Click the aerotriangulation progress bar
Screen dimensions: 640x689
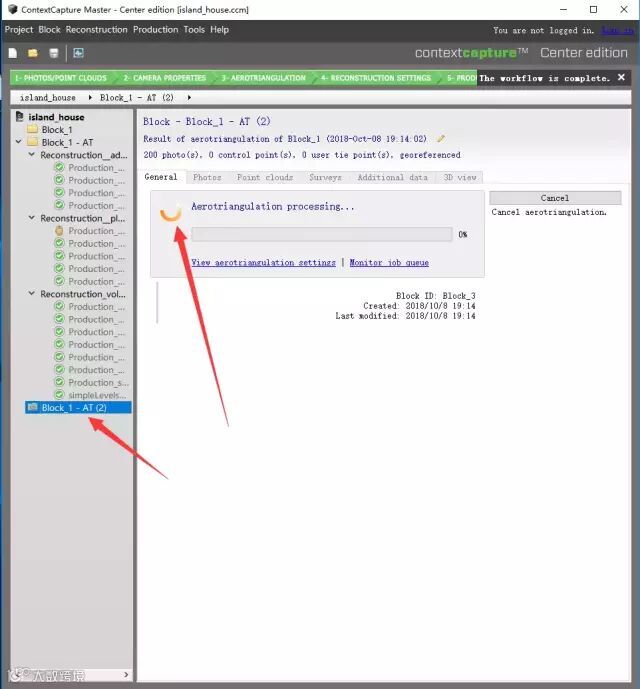322,234
